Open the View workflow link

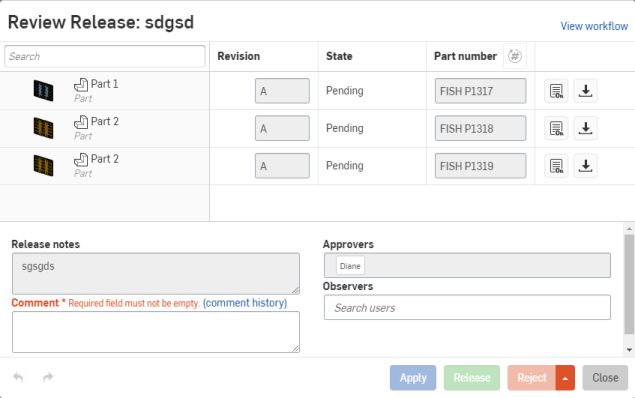(594, 26)
